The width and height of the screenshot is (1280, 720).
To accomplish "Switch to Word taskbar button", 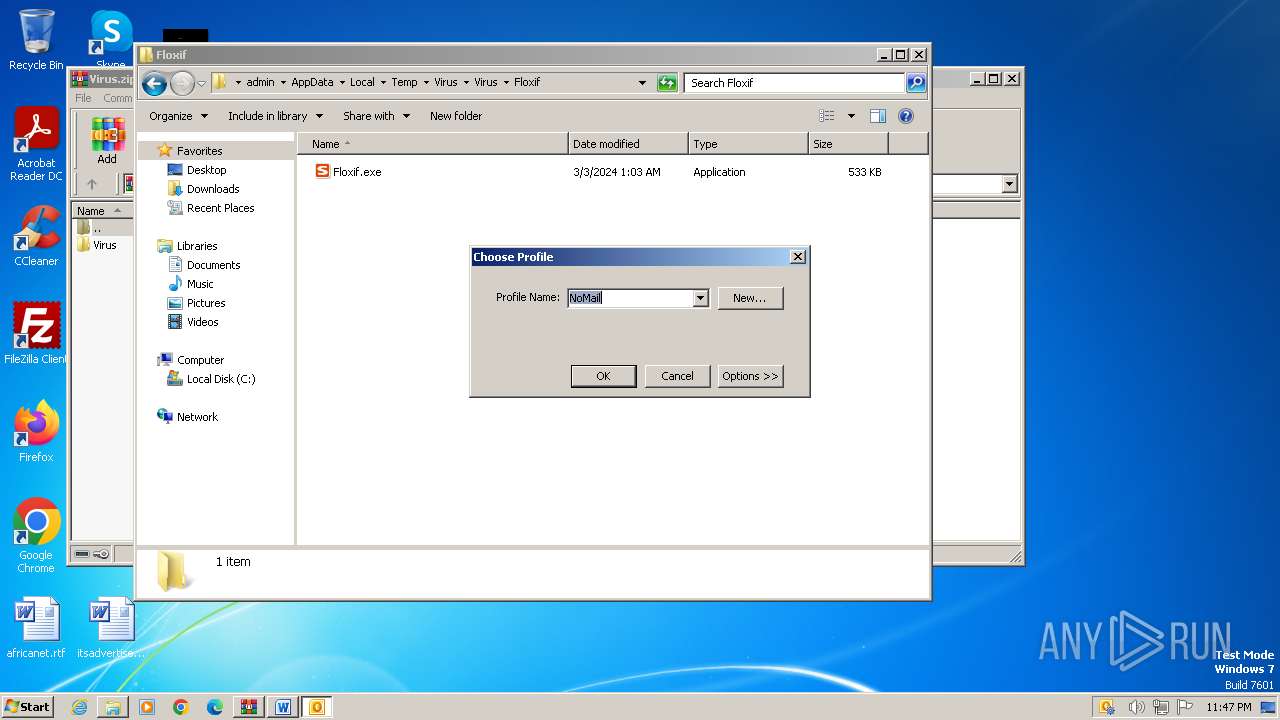I will pos(283,707).
